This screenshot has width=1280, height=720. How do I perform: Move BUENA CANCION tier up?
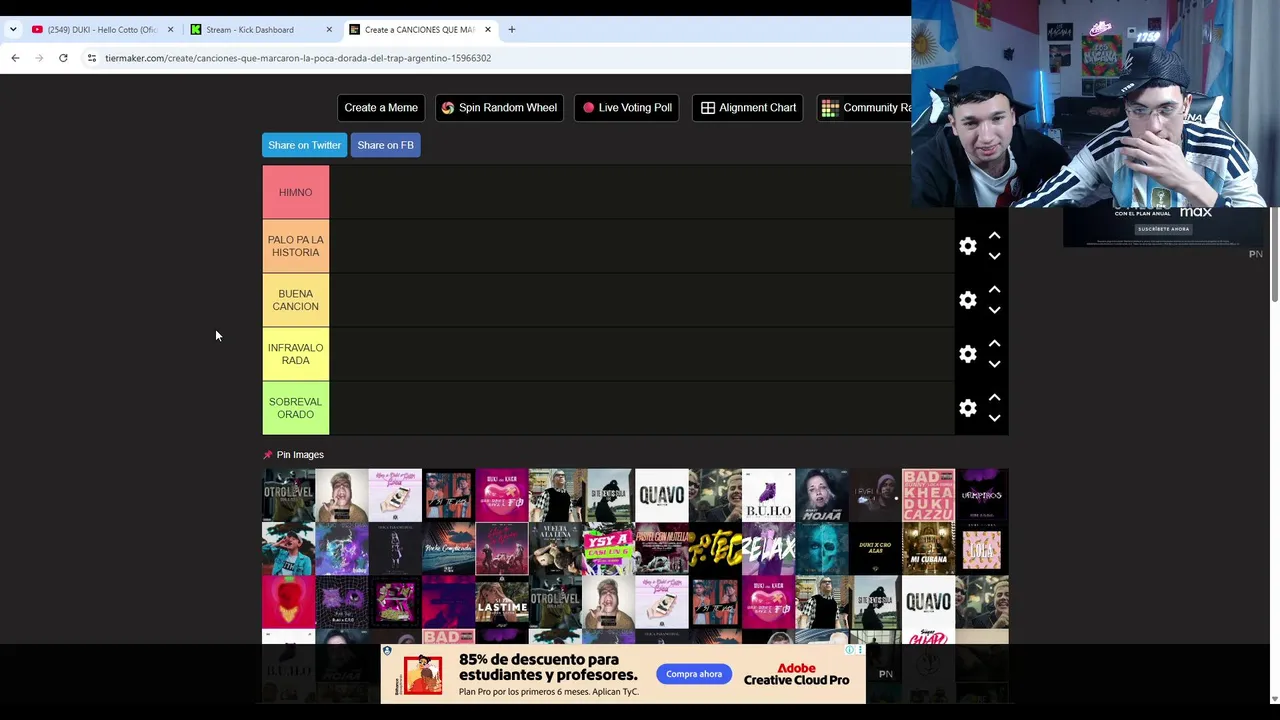click(994, 290)
